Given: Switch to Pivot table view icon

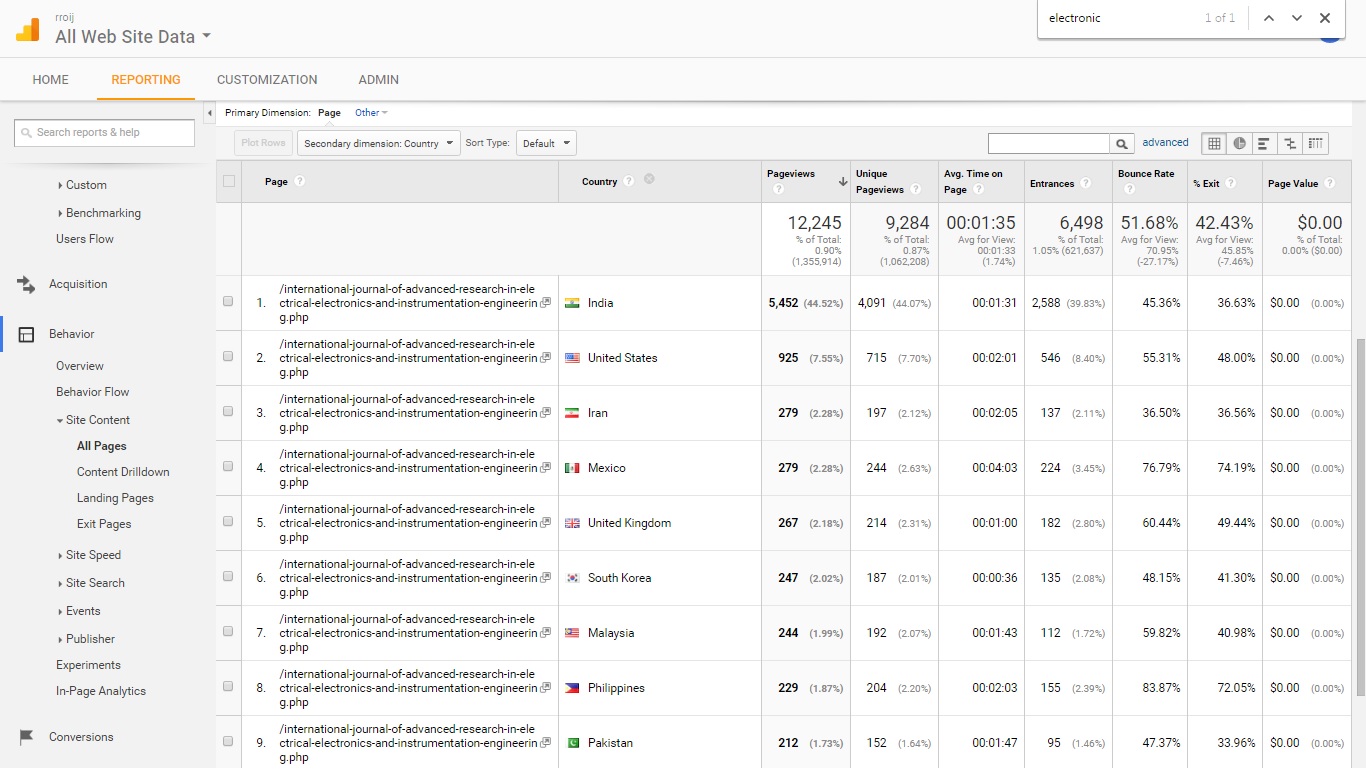Looking at the screenshot, I should point(1315,143).
